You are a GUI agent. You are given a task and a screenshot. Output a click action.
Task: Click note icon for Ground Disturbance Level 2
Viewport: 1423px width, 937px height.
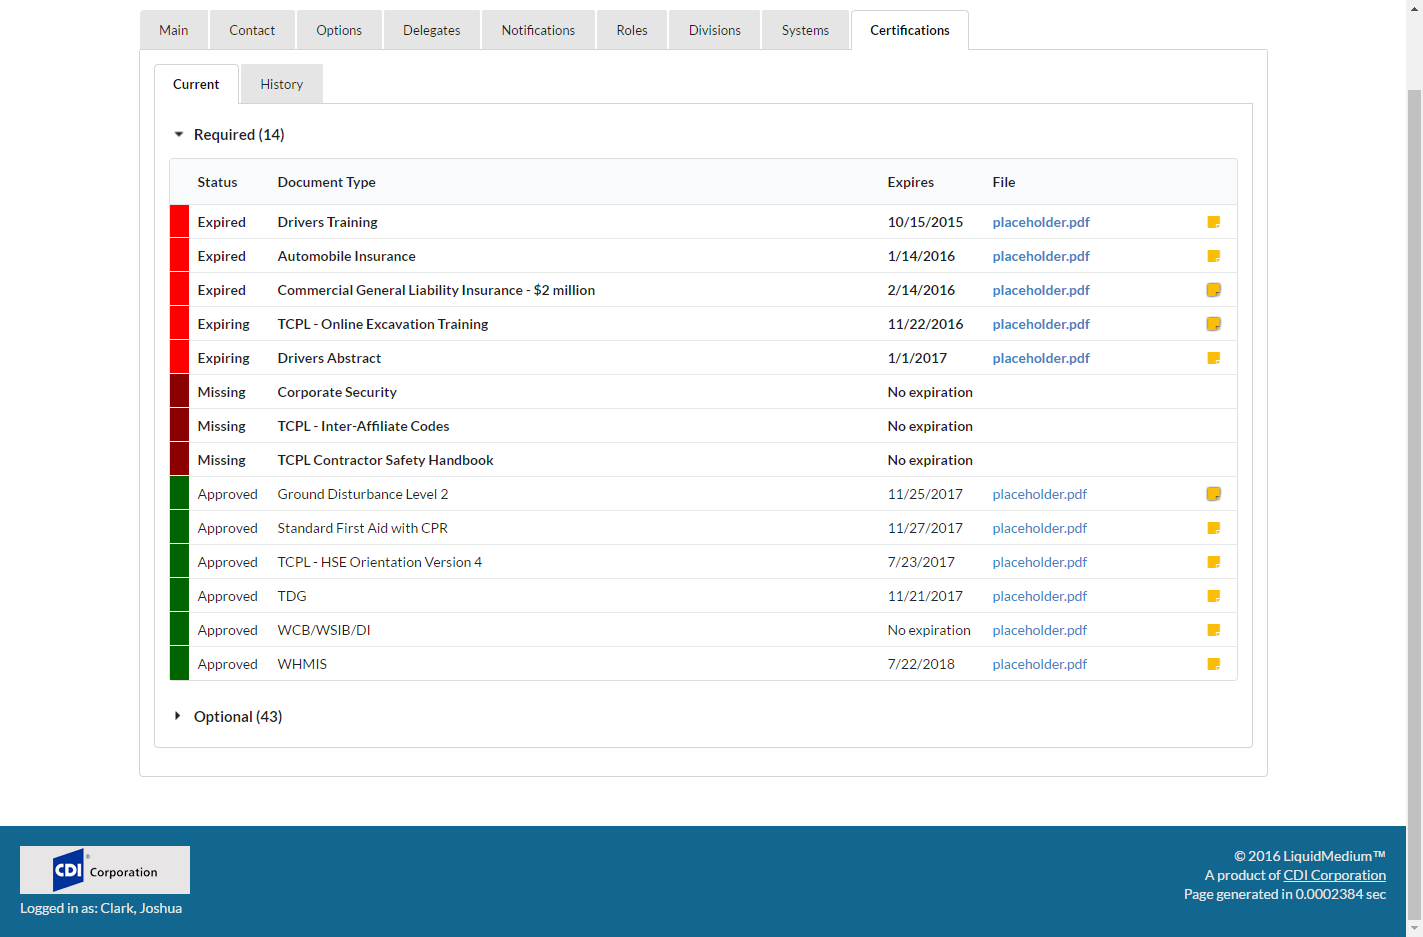(1213, 494)
